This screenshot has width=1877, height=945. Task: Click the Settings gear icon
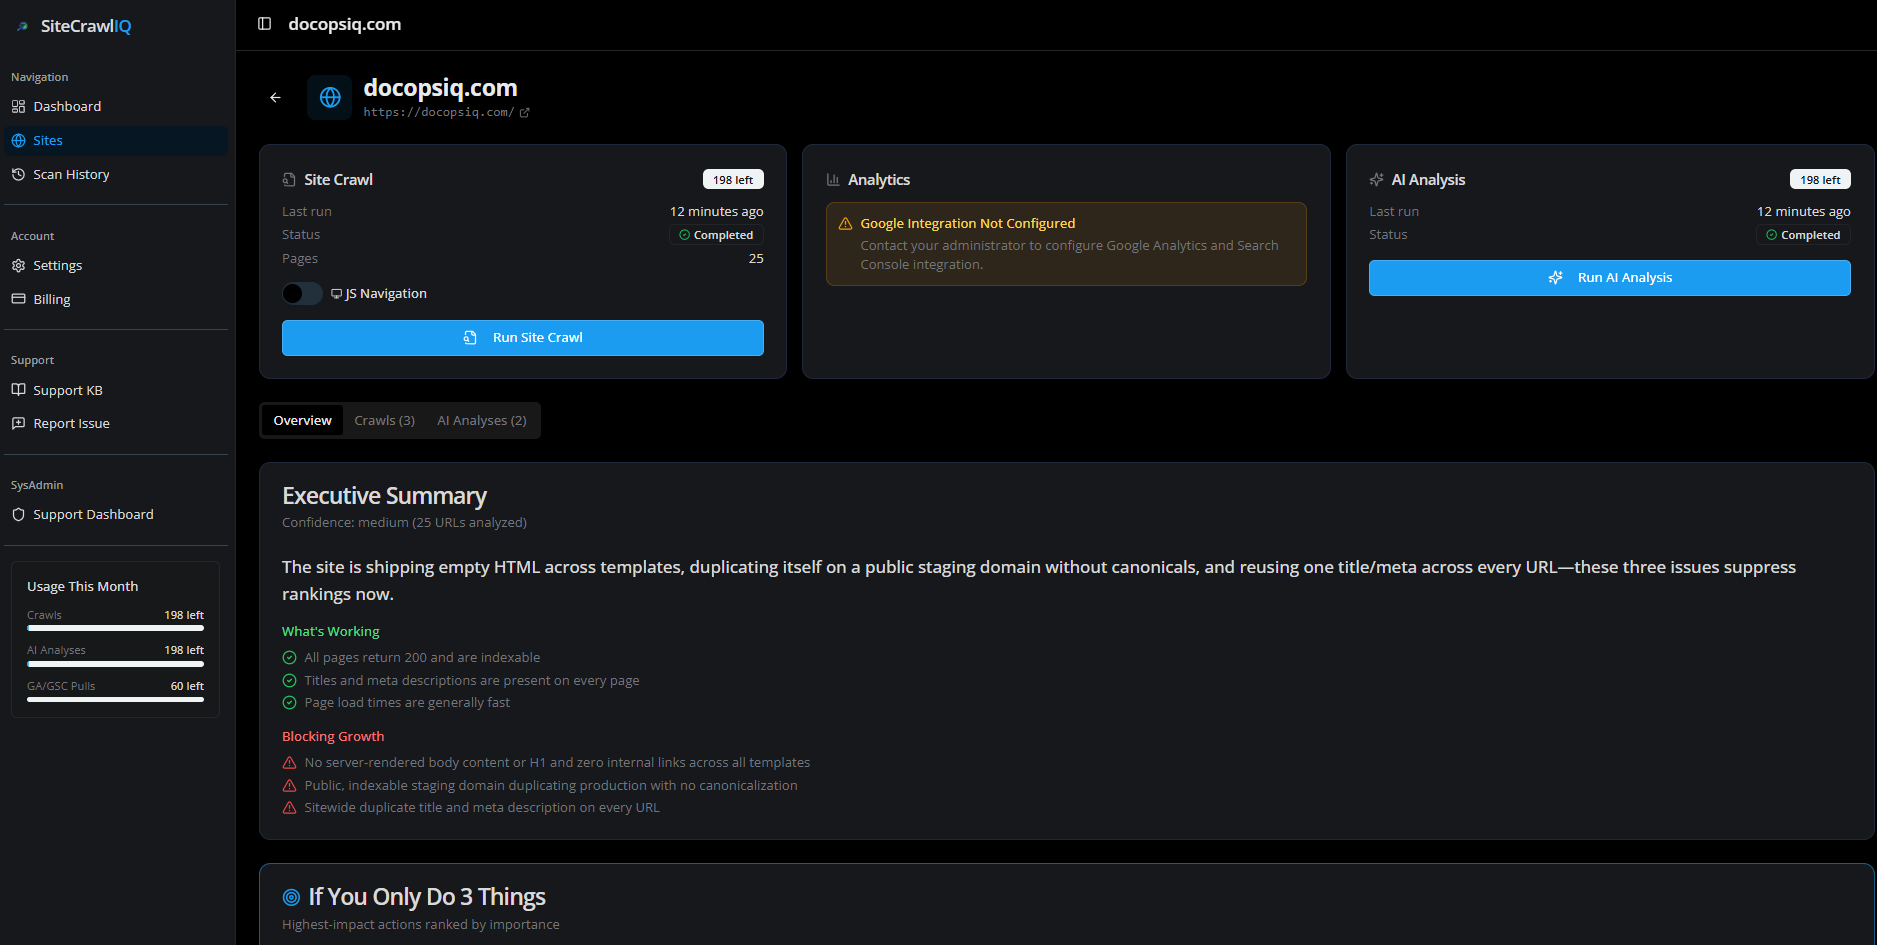coord(18,265)
